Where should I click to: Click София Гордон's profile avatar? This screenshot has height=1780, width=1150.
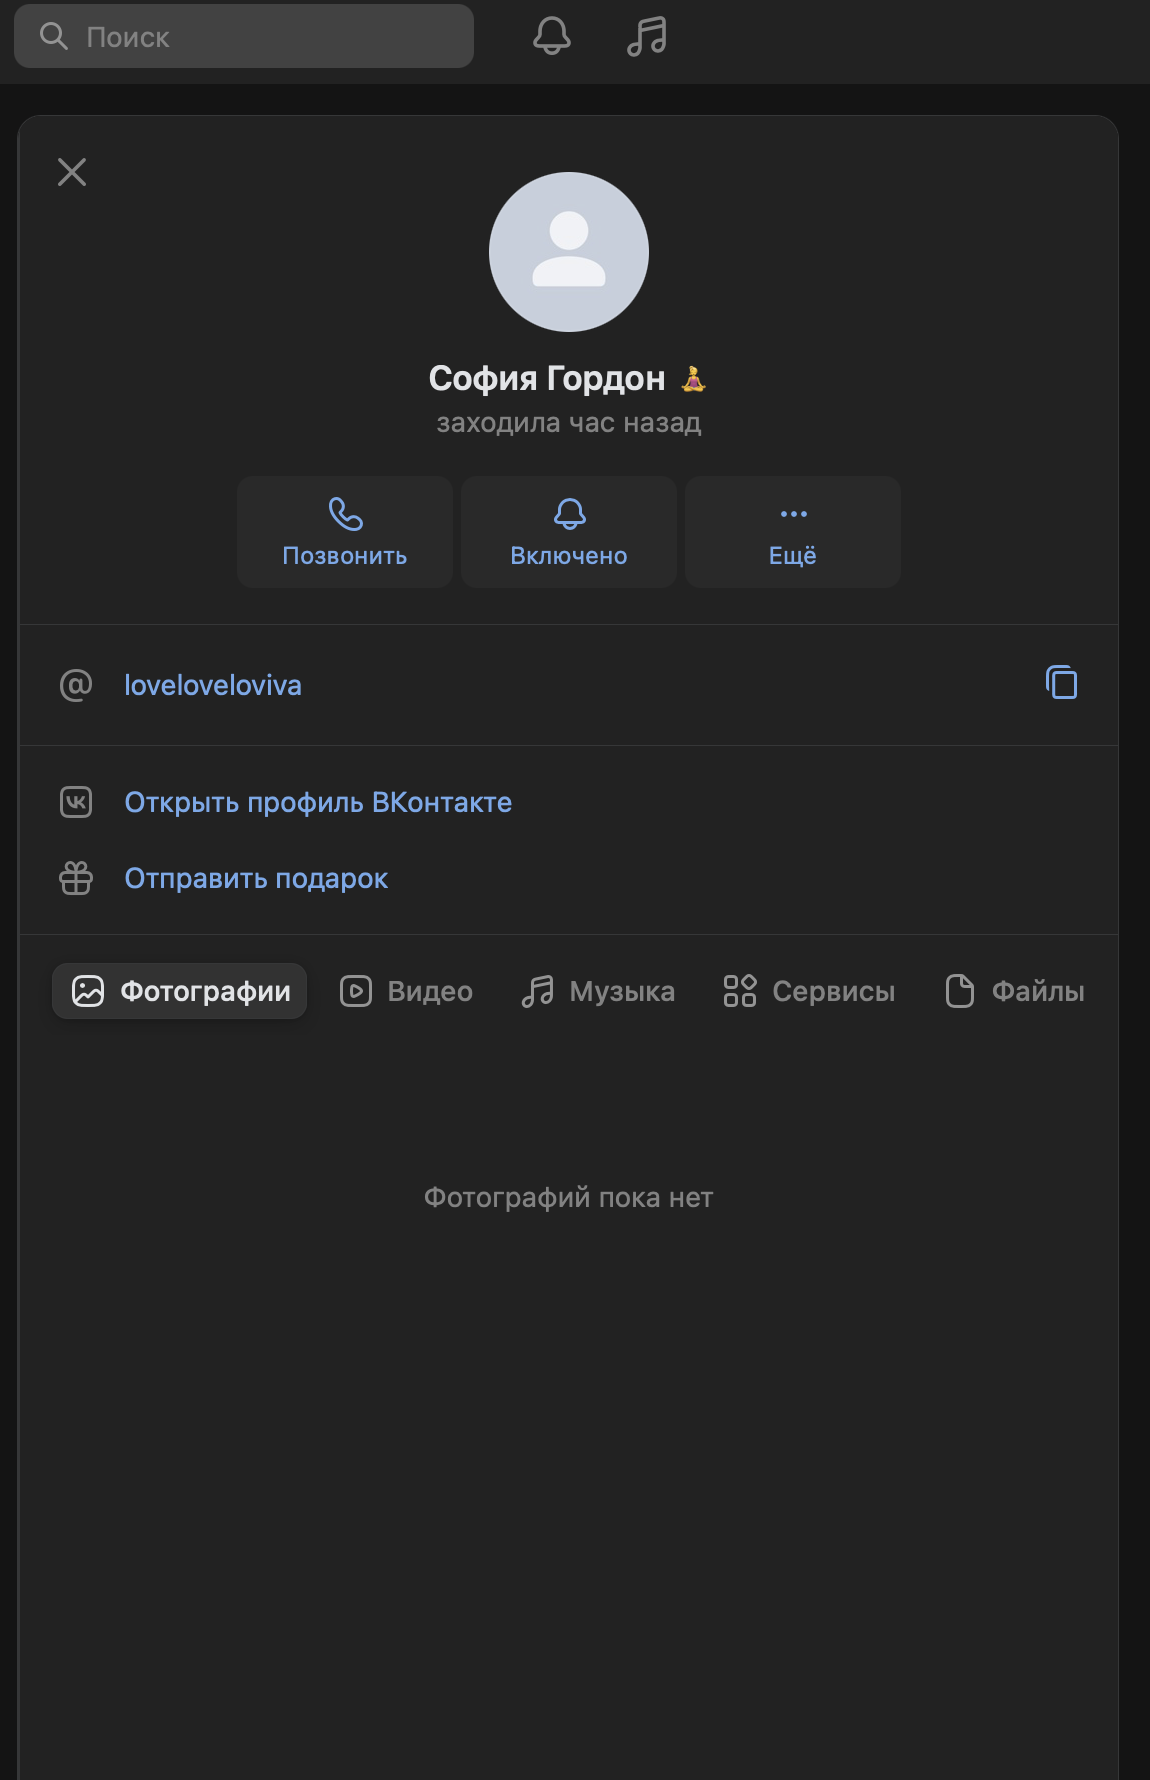click(x=568, y=252)
